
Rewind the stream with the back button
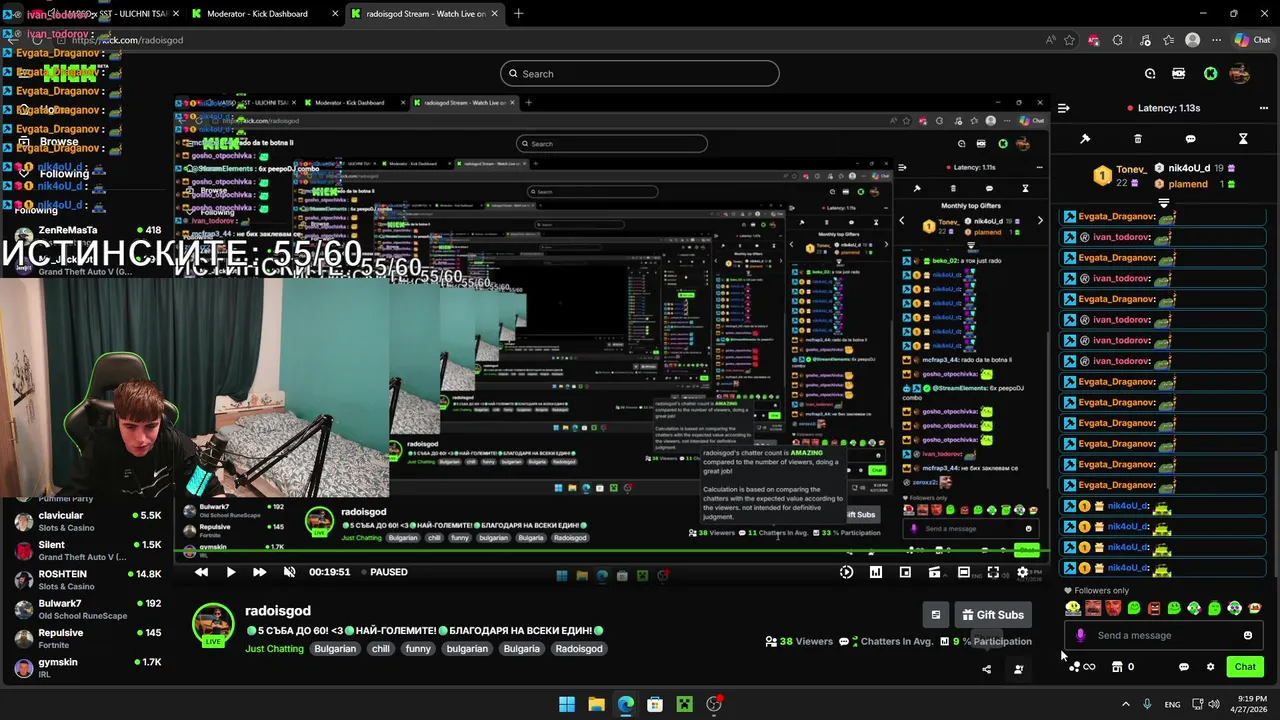point(201,572)
